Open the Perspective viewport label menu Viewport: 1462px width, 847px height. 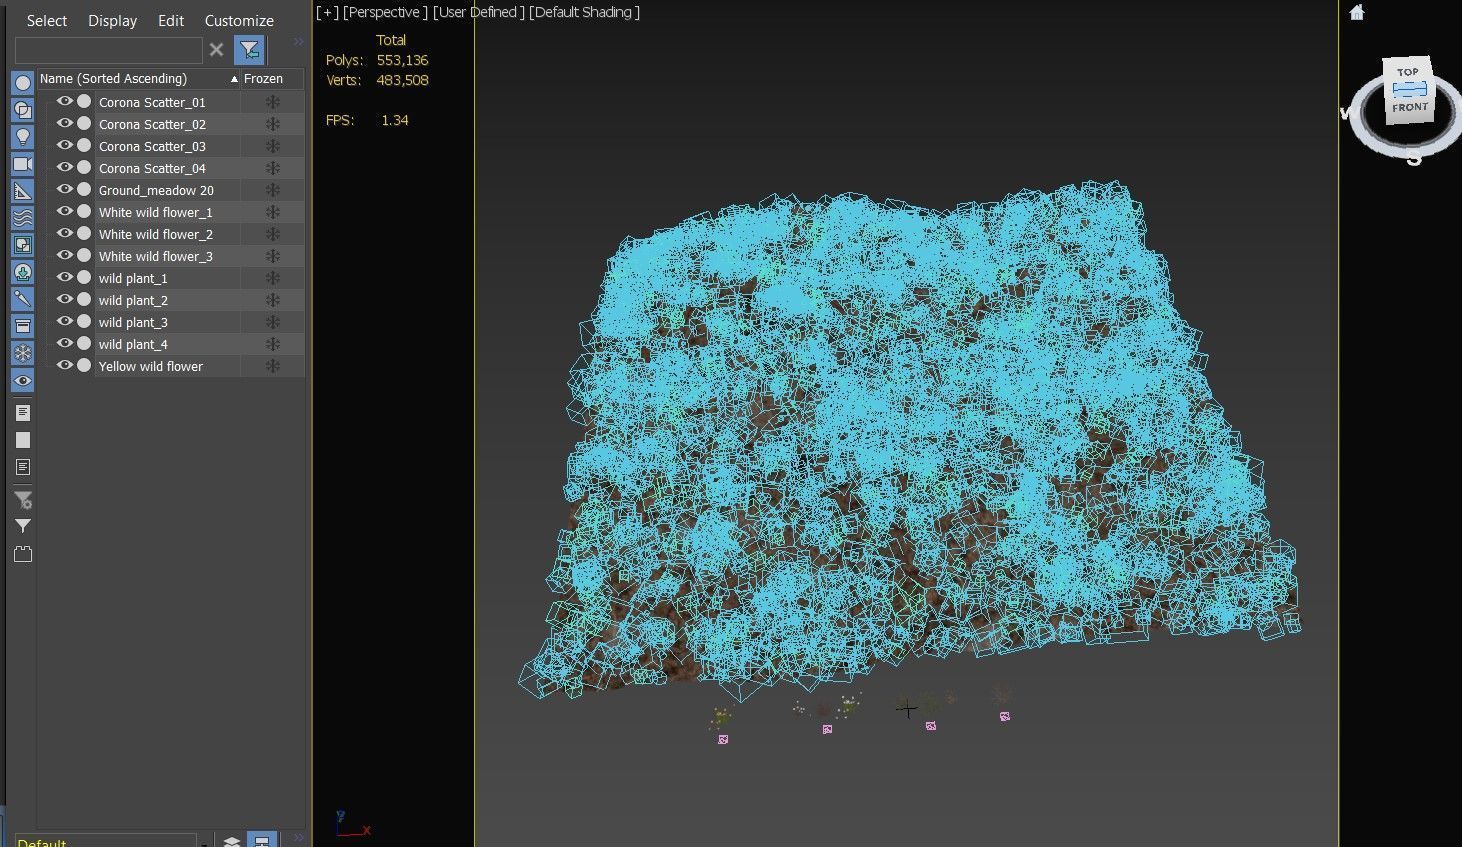point(385,12)
